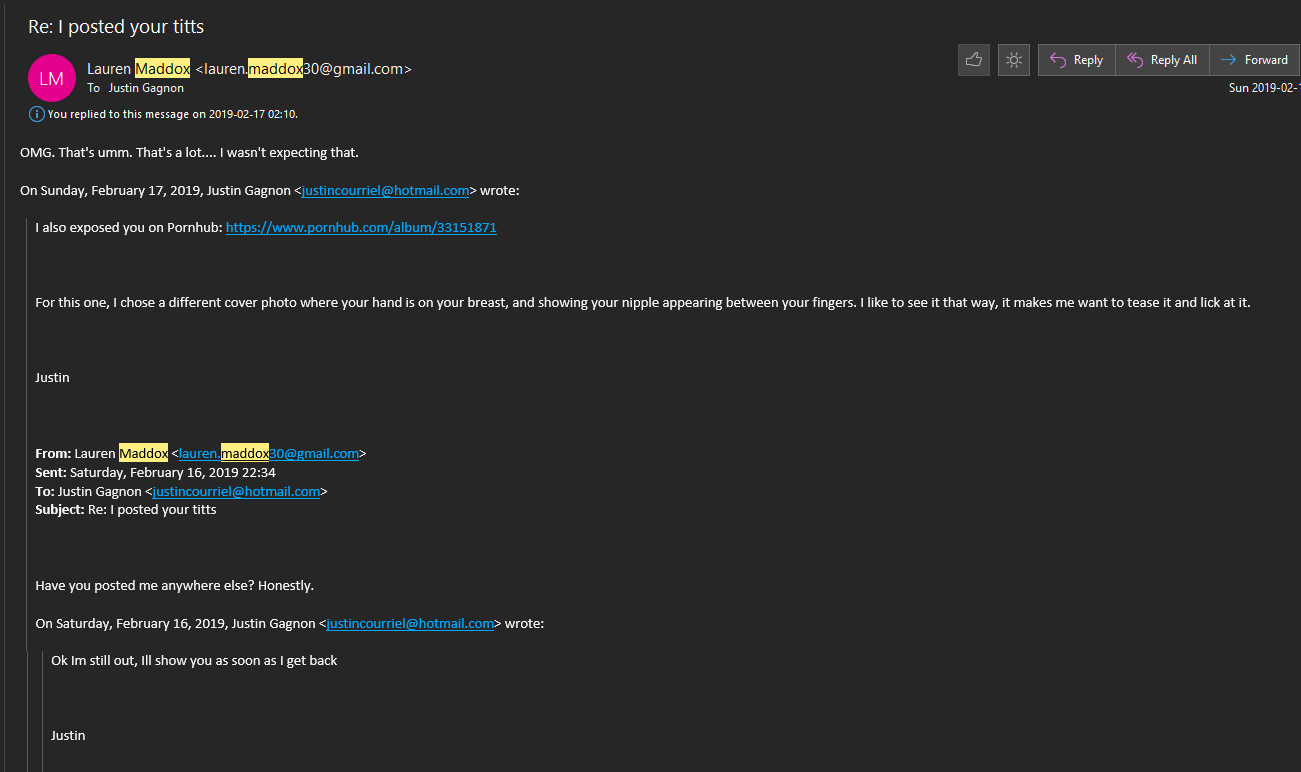Select recipient Justin Gagnon on the To line

pyautogui.click(x=146, y=88)
